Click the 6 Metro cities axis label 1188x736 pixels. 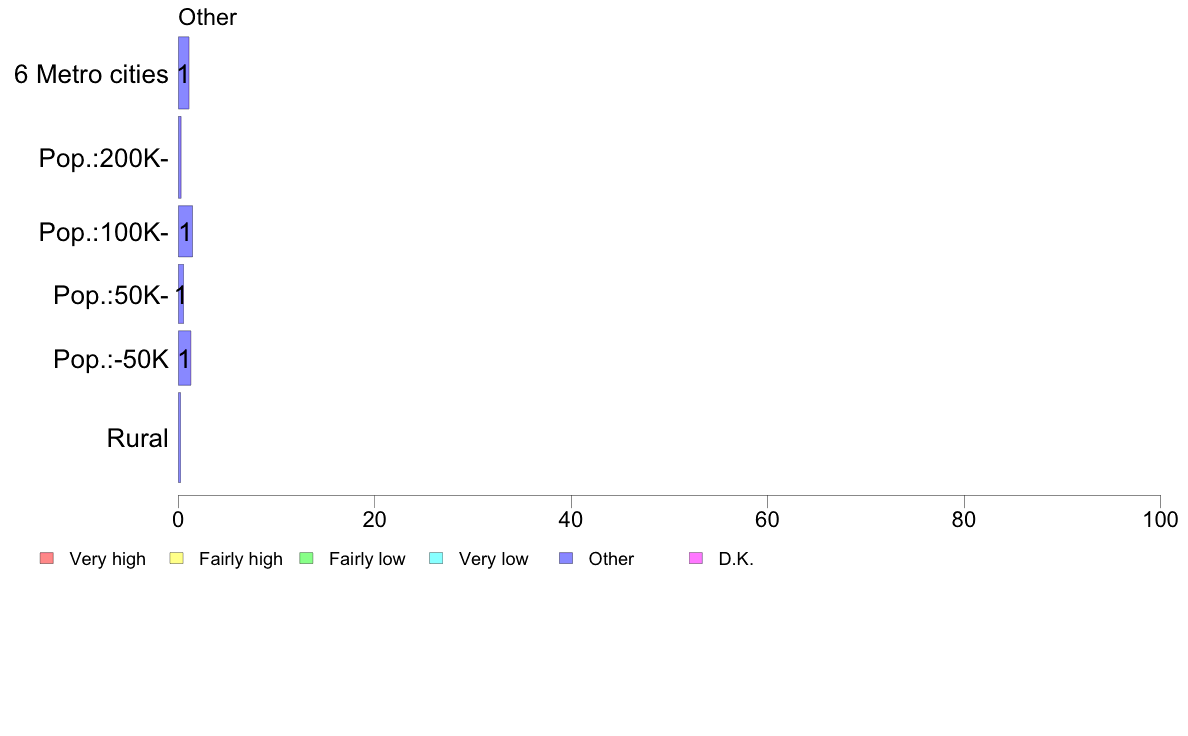[x=91, y=74]
